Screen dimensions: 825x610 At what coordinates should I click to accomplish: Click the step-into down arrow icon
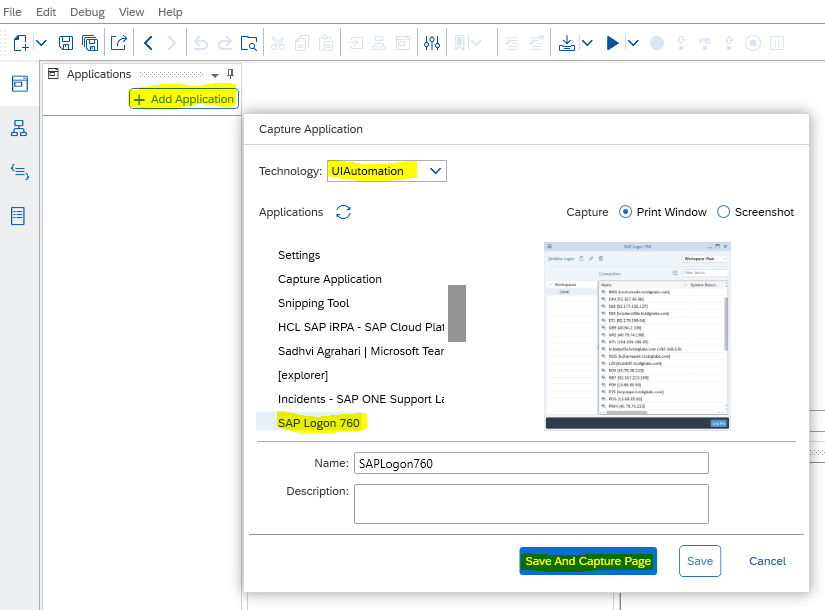point(681,43)
